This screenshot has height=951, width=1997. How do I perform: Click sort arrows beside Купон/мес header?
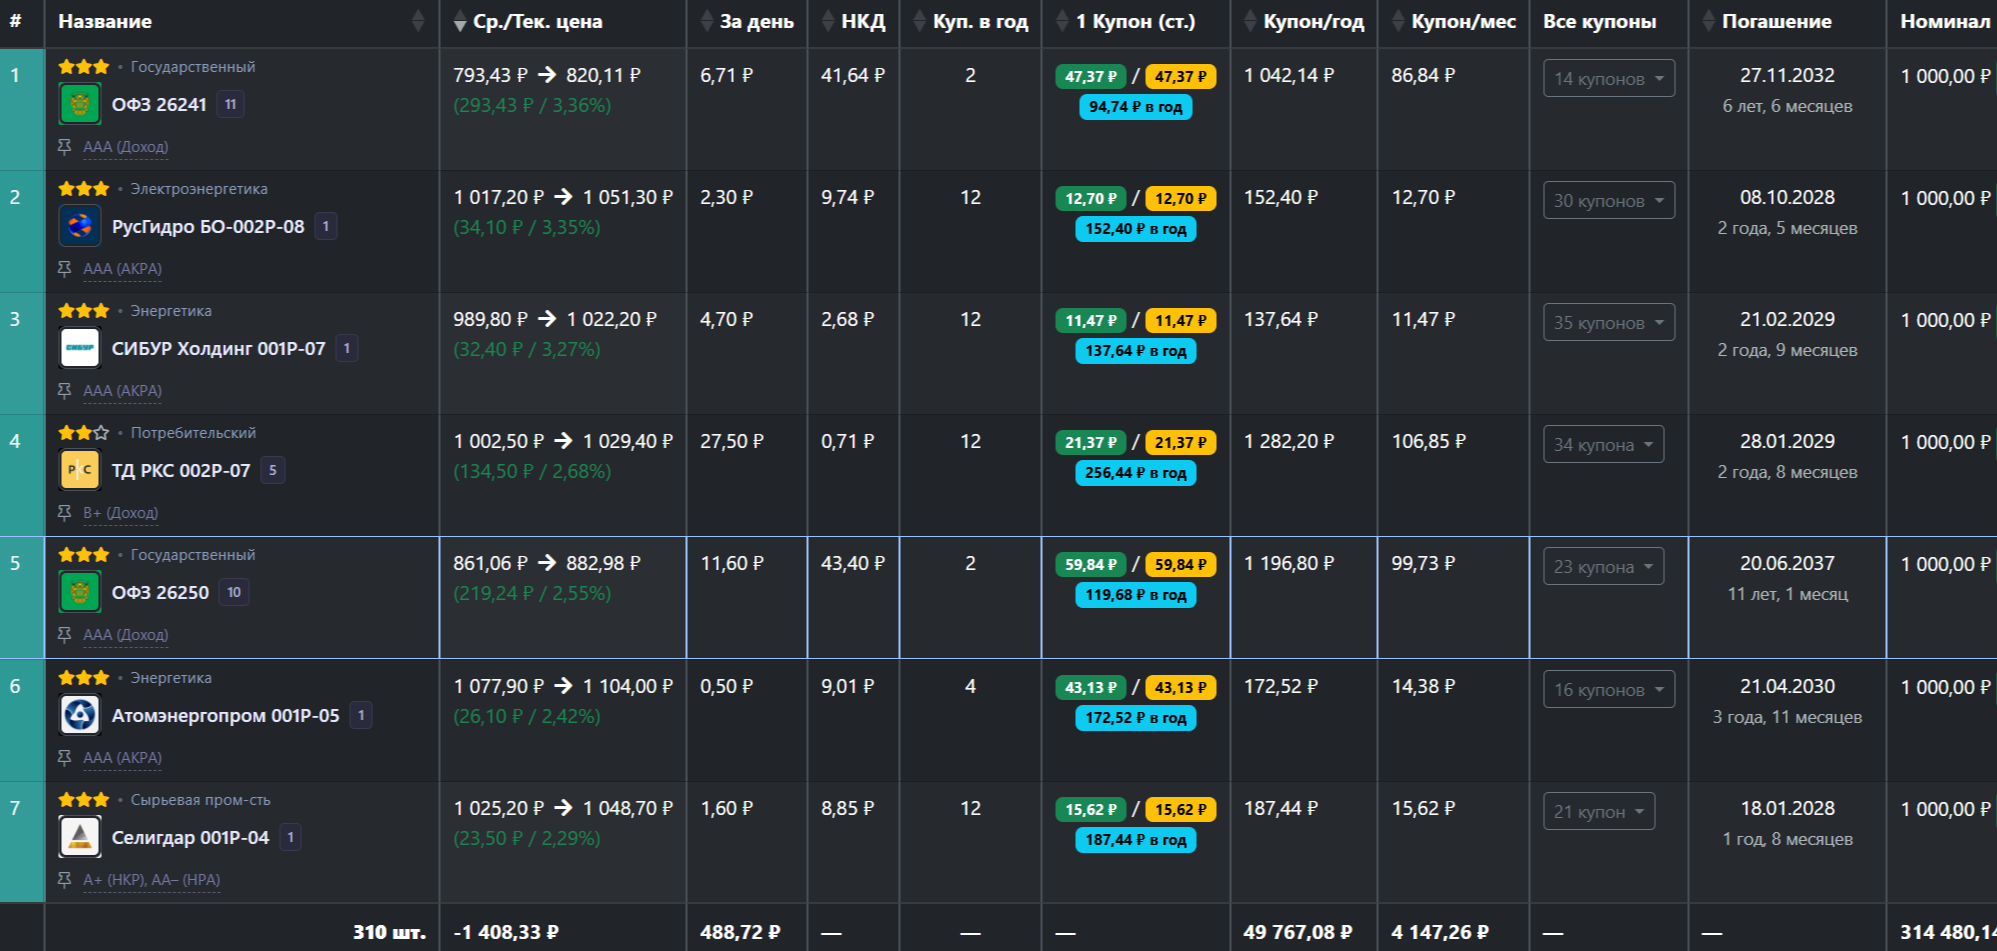[1398, 21]
